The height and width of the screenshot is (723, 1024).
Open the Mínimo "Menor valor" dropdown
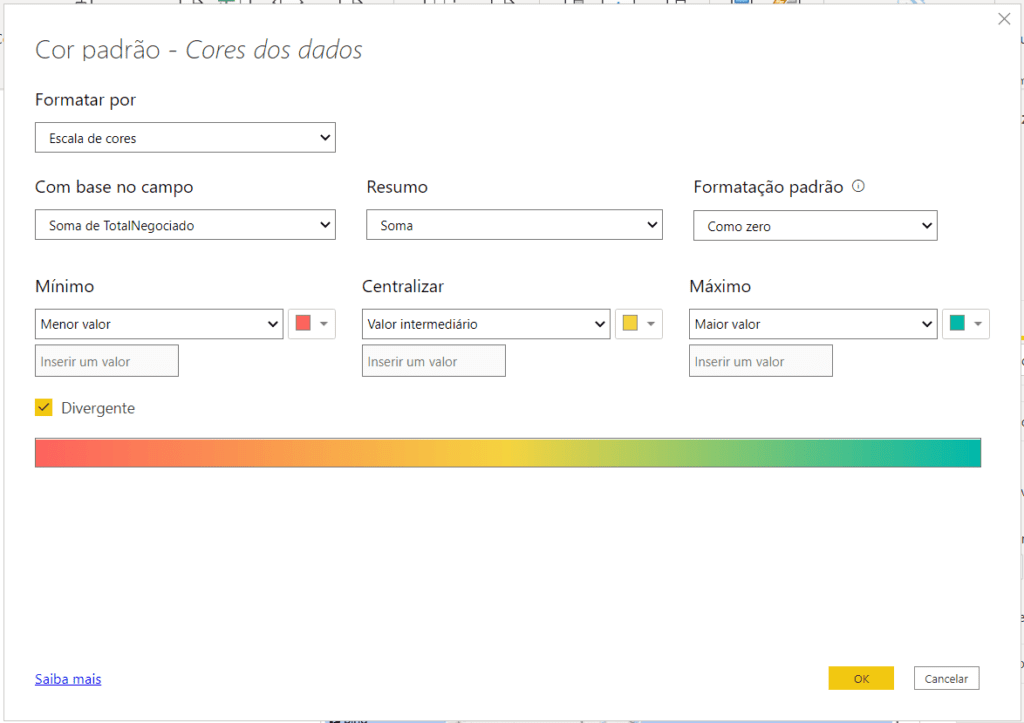(x=159, y=323)
